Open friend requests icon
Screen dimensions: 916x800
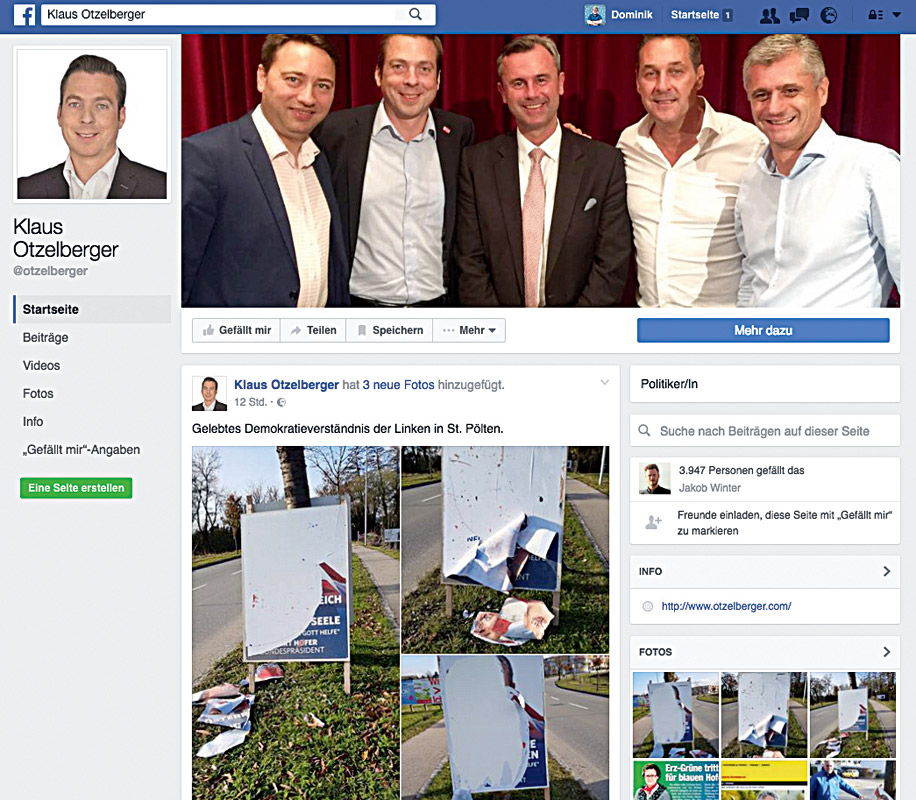point(769,16)
